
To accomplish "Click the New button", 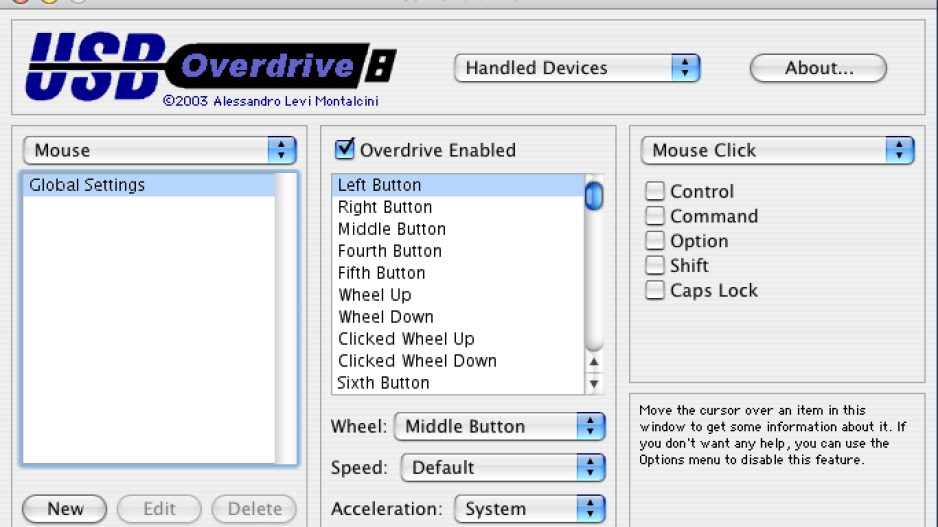I will click(x=65, y=508).
